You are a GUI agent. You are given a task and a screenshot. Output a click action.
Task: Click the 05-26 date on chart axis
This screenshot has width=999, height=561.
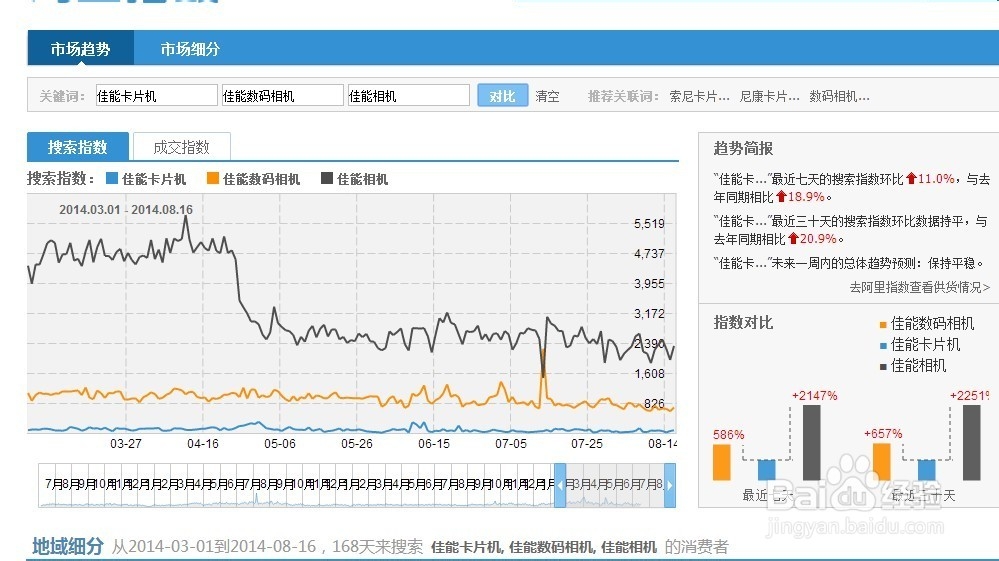point(357,443)
